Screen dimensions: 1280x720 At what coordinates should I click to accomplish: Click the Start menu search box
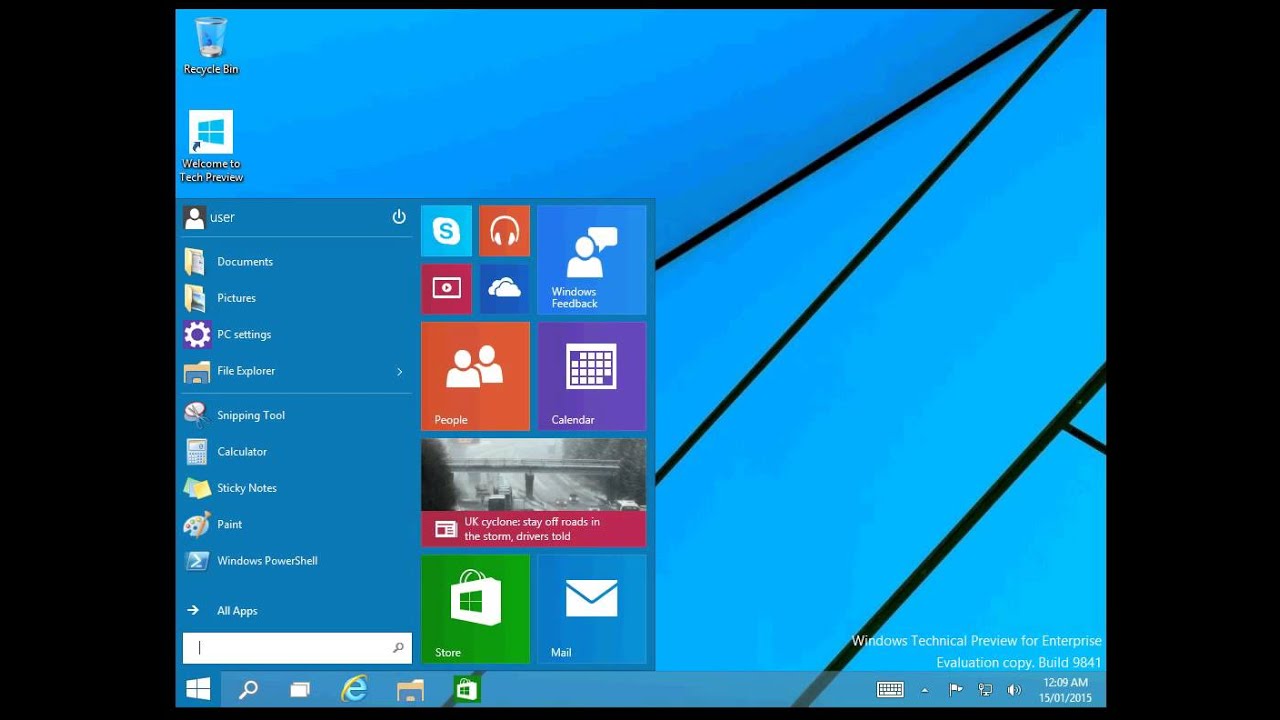click(297, 648)
